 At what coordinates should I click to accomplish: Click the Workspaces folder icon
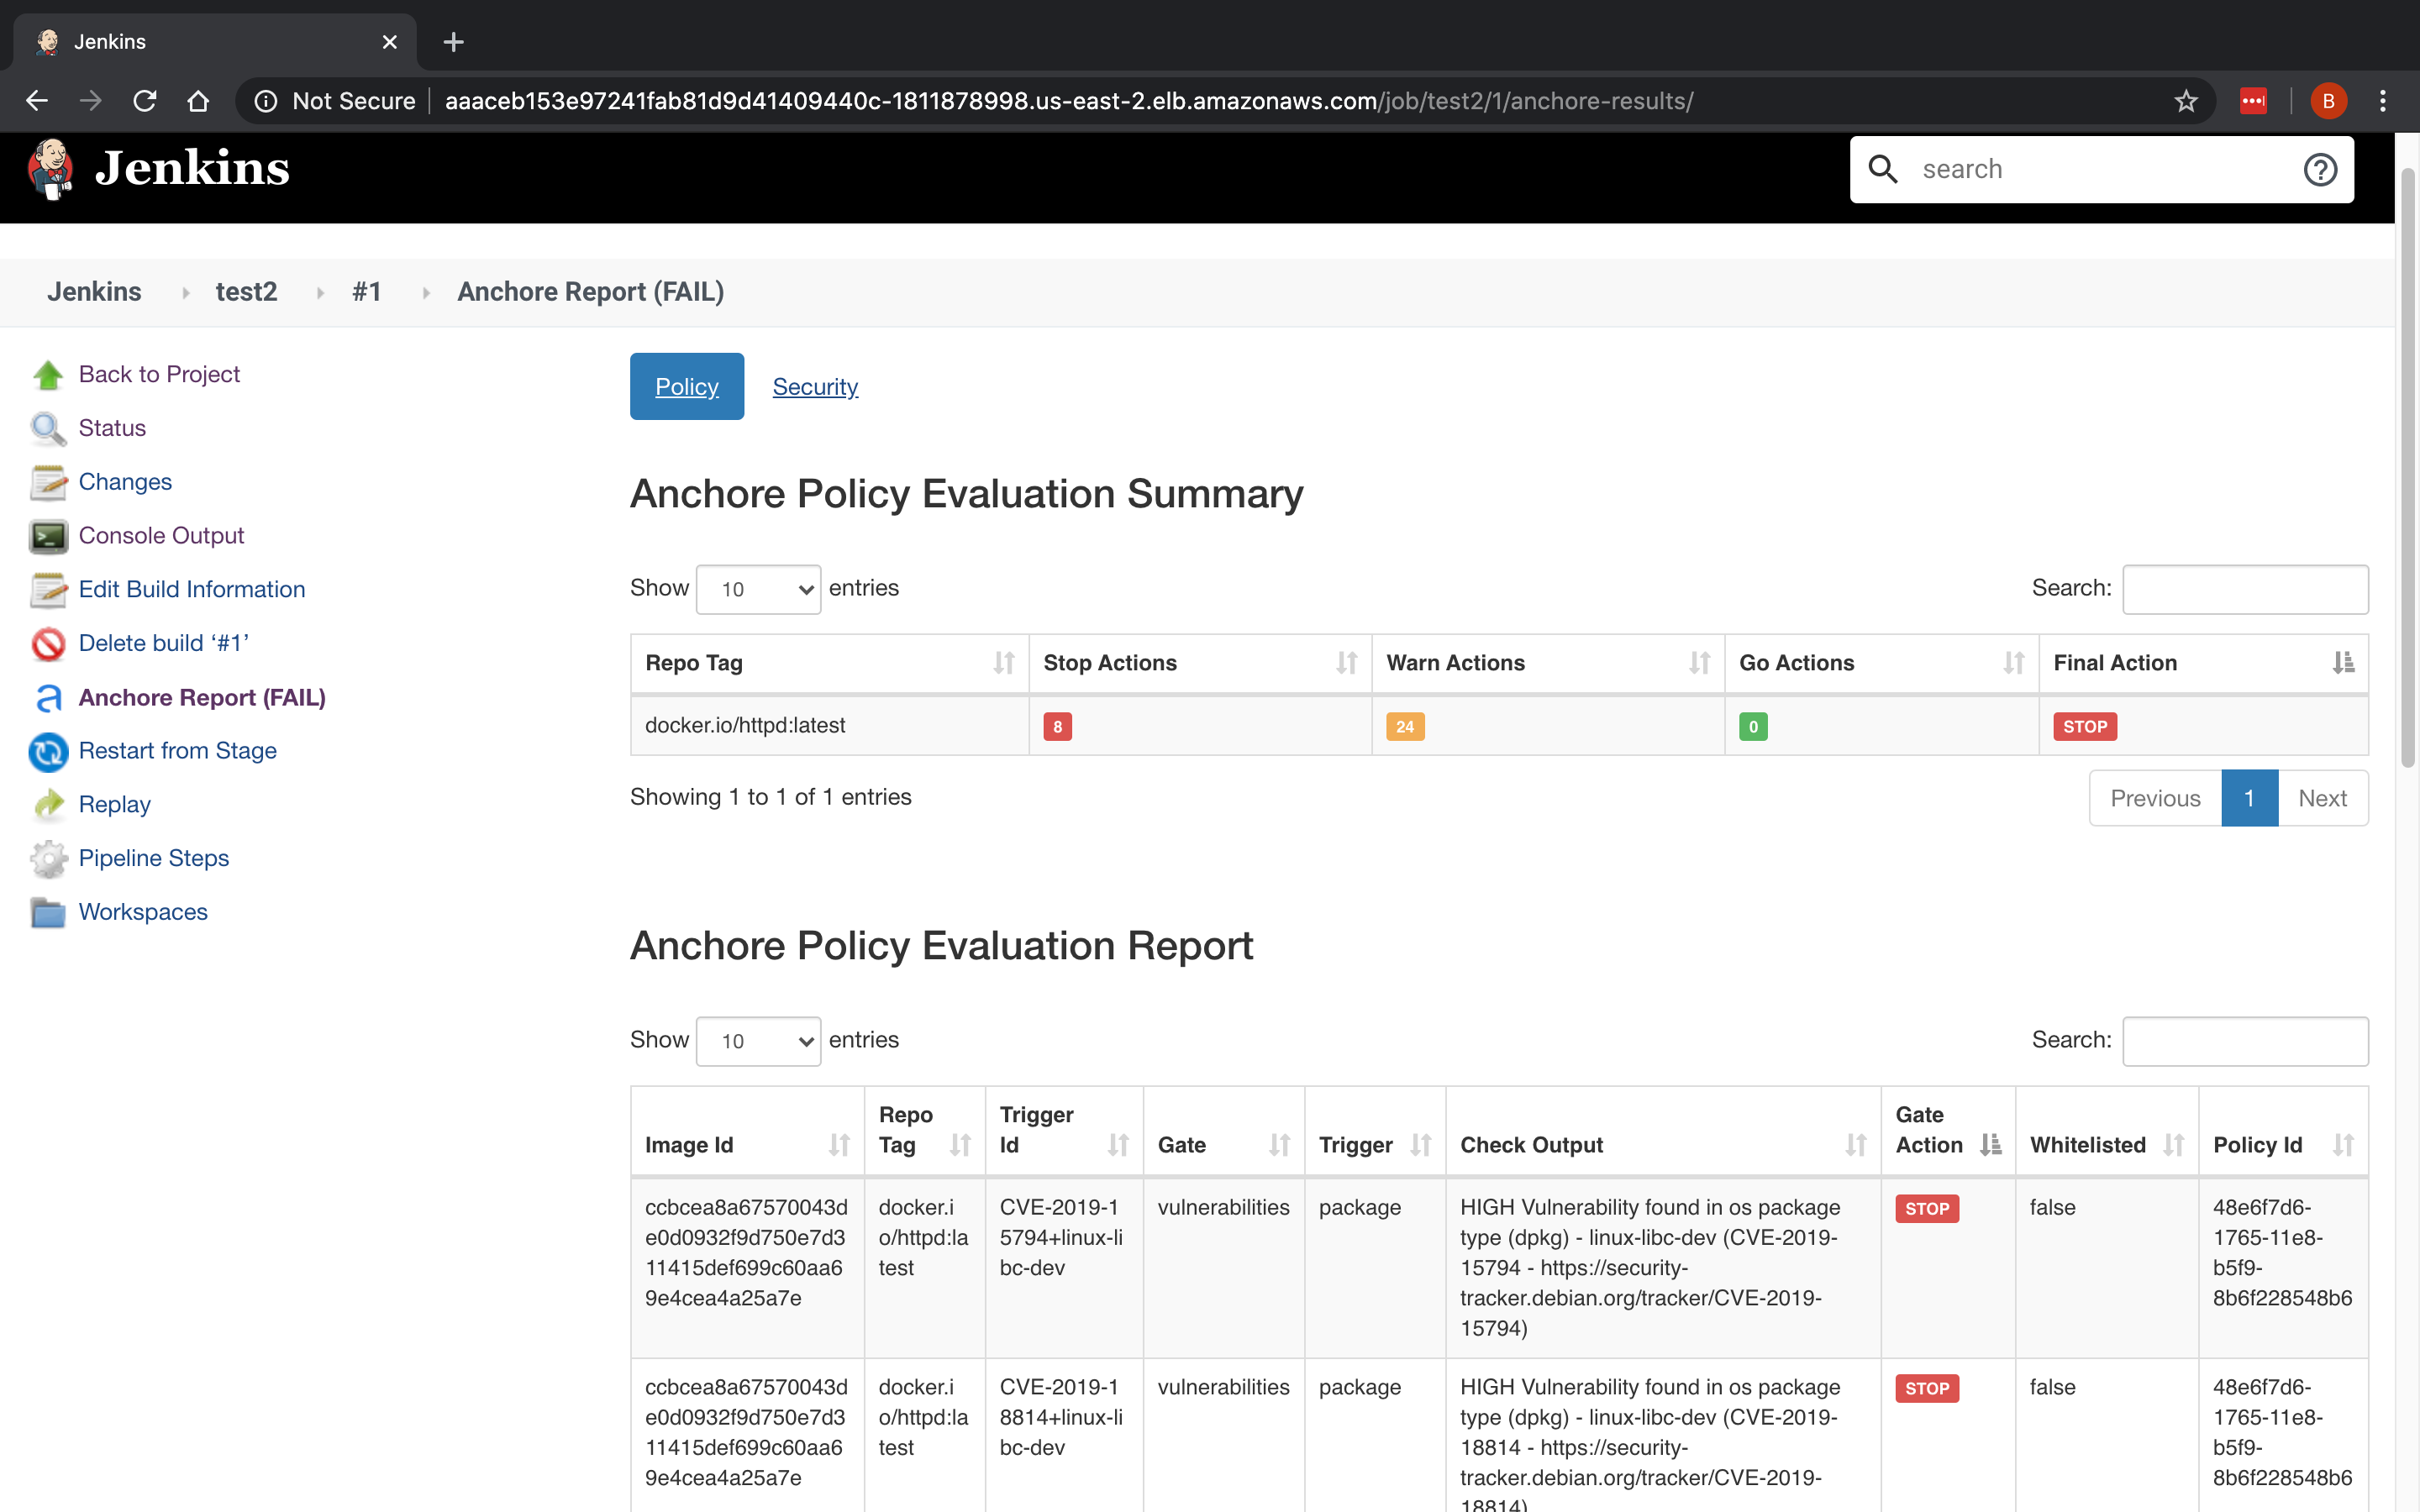point(48,913)
